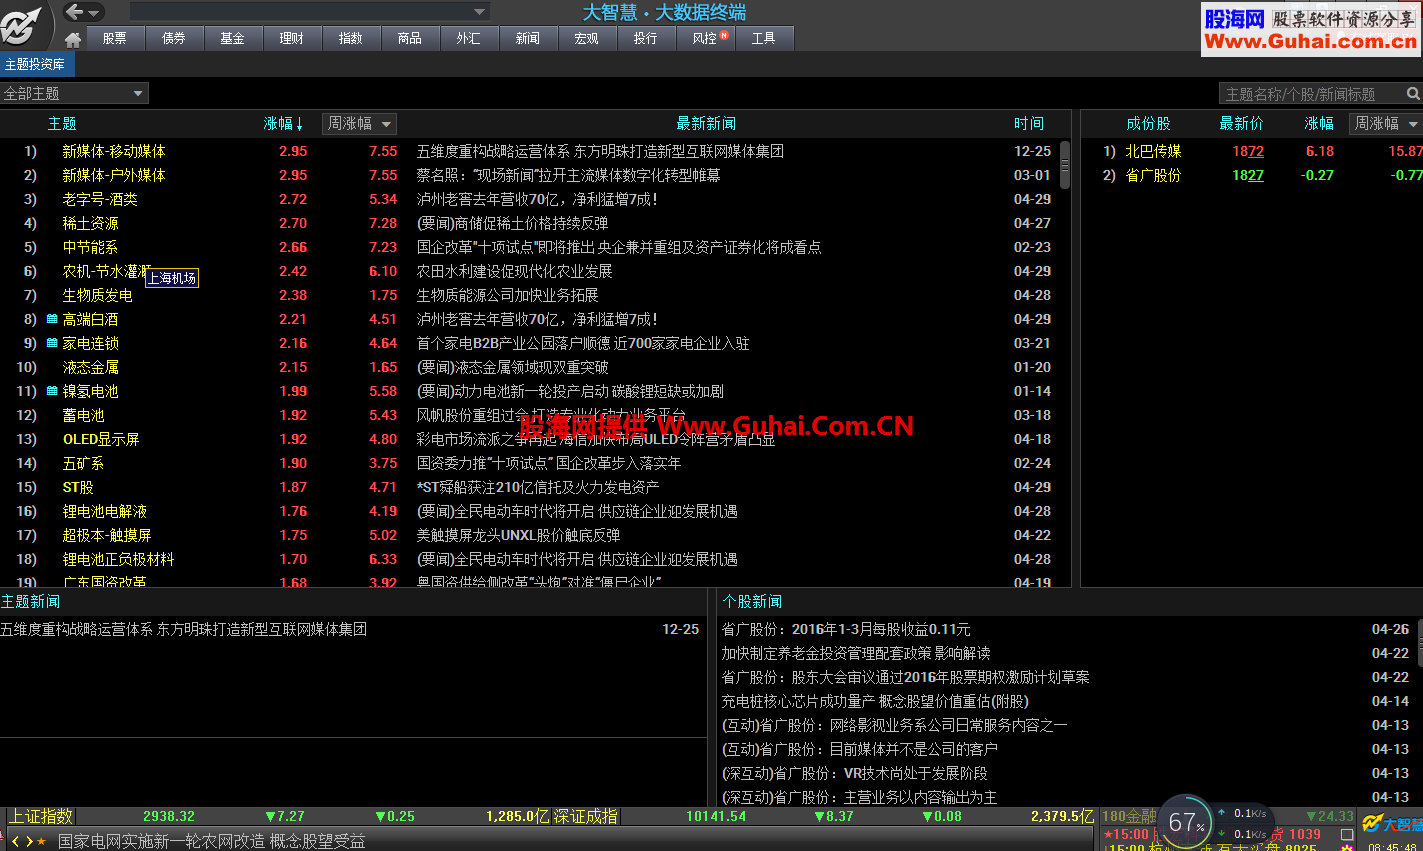Screen dimensions: 1423x851
Task: Select constituent stock 北巴传媒
Action: pyautogui.click(x=1153, y=151)
